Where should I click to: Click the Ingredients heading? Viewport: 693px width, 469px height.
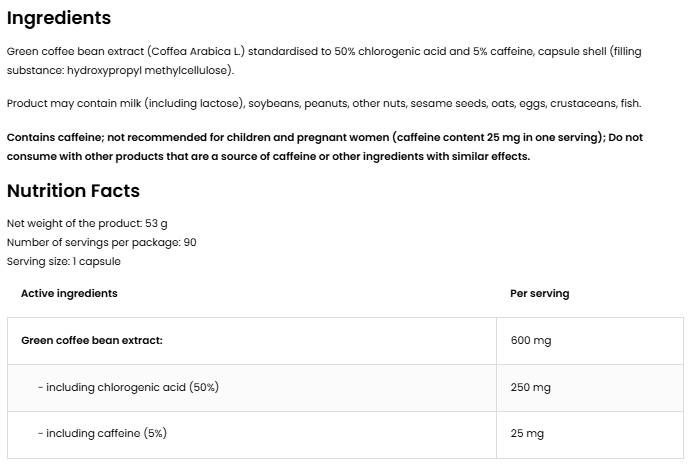pos(59,18)
